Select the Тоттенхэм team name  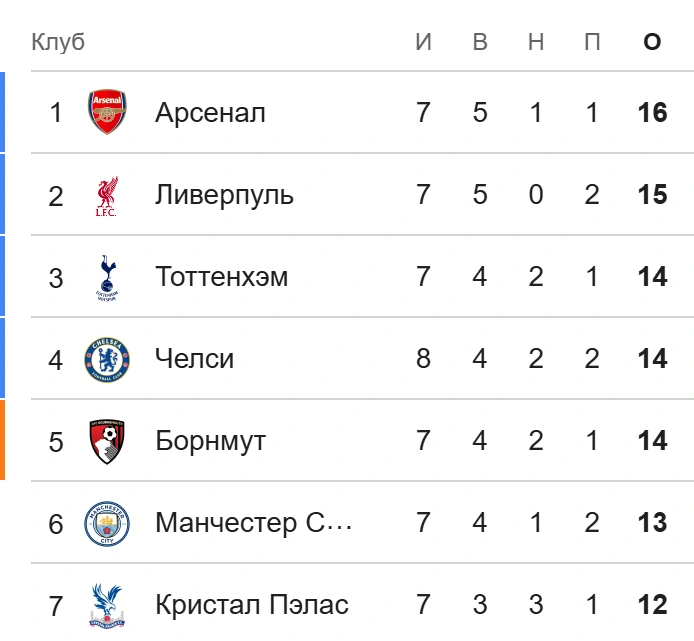pyautogui.click(x=221, y=276)
